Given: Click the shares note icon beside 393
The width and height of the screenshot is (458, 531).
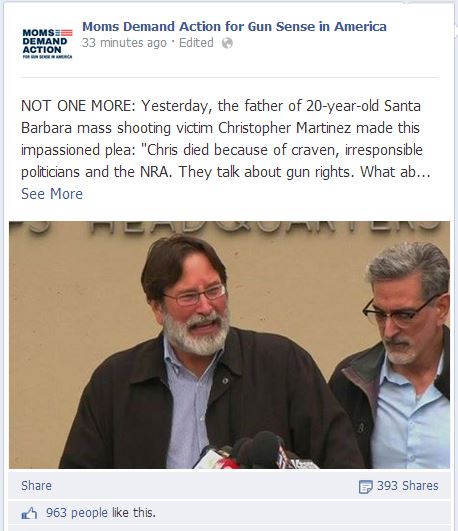Looking at the screenshot, I should point(366,487).
